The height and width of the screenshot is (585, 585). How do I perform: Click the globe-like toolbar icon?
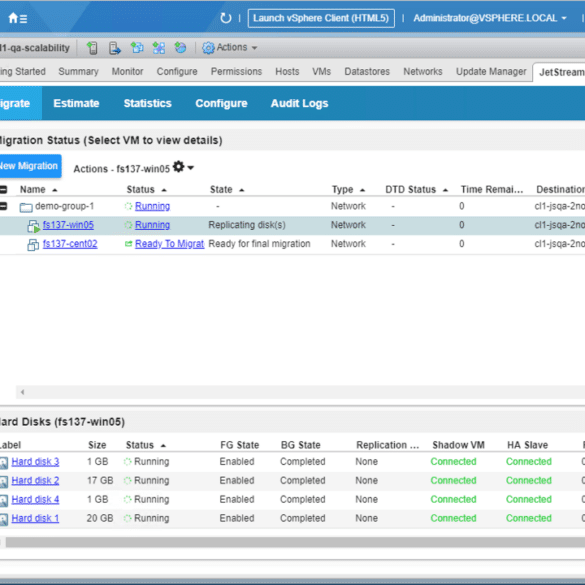[x=181, y=47]
